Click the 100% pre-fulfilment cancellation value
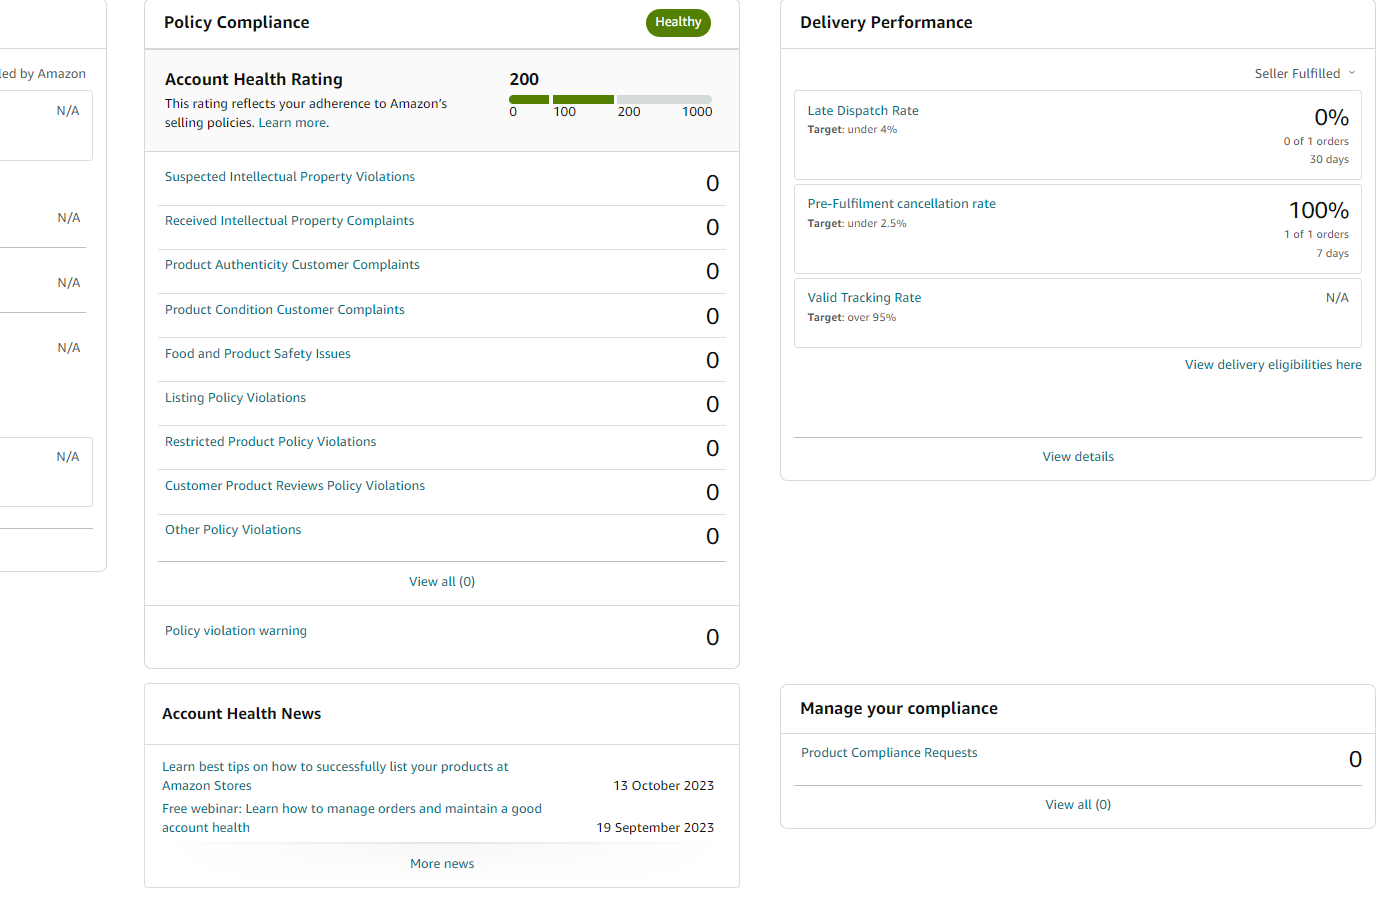Viewport: 1384px width, 919px height. pos(1318,211)
